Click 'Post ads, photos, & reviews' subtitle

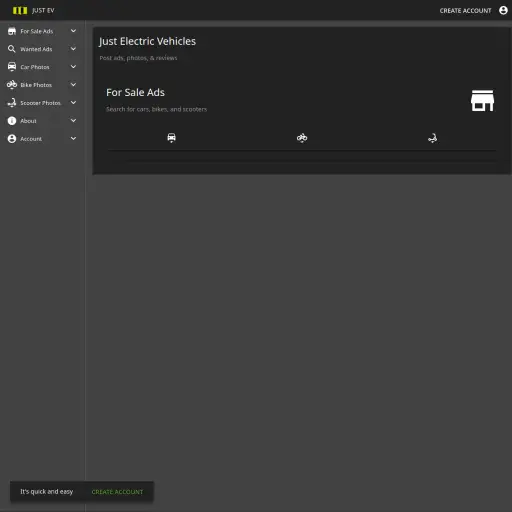[138, 58]
